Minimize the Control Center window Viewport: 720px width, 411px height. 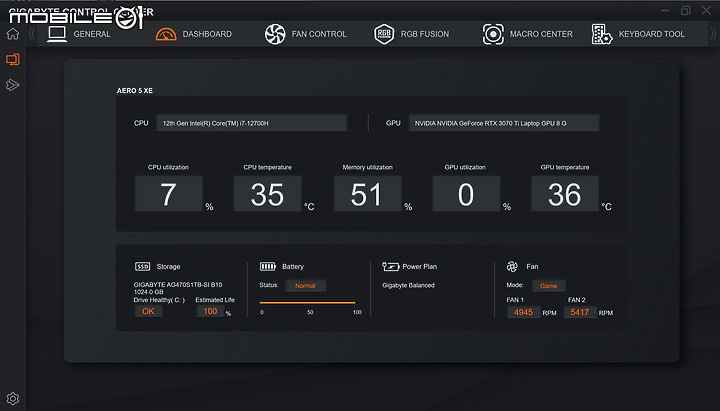tap(665, 10)
